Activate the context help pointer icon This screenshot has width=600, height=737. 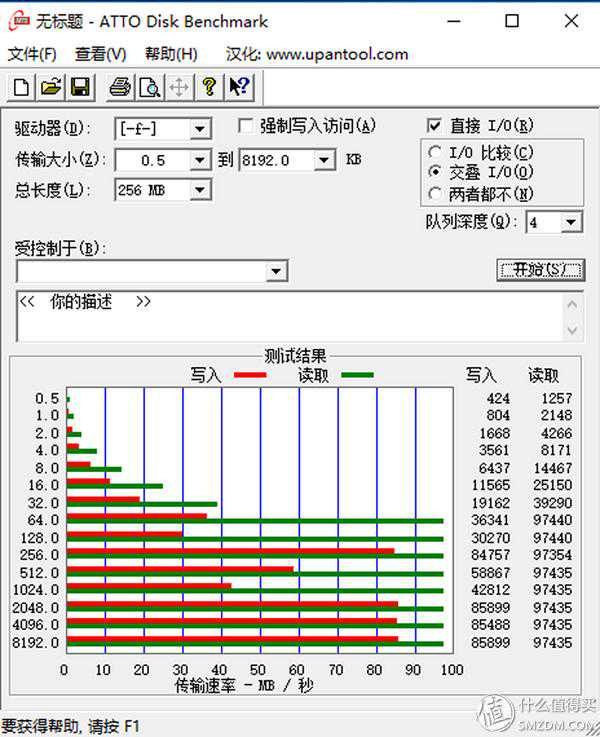click(x=239, y=87)
